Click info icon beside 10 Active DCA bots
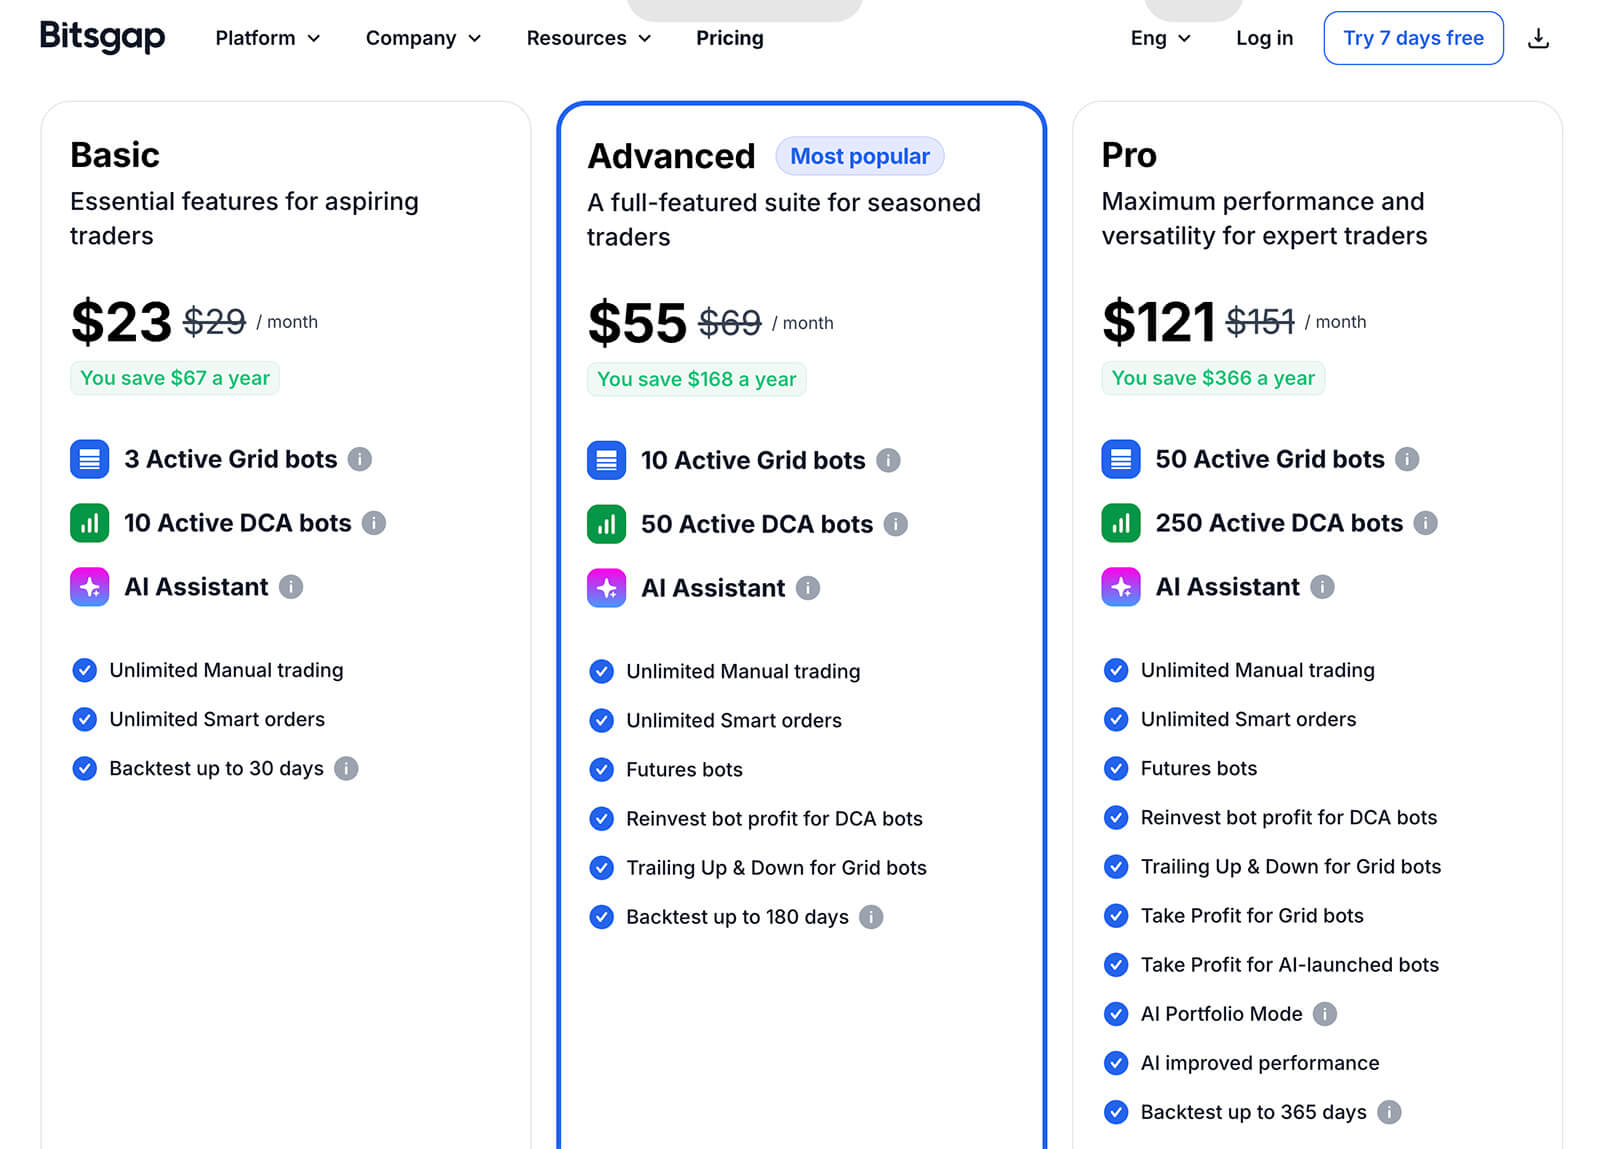The image size is (1600, 1149). tap(373, 523)
